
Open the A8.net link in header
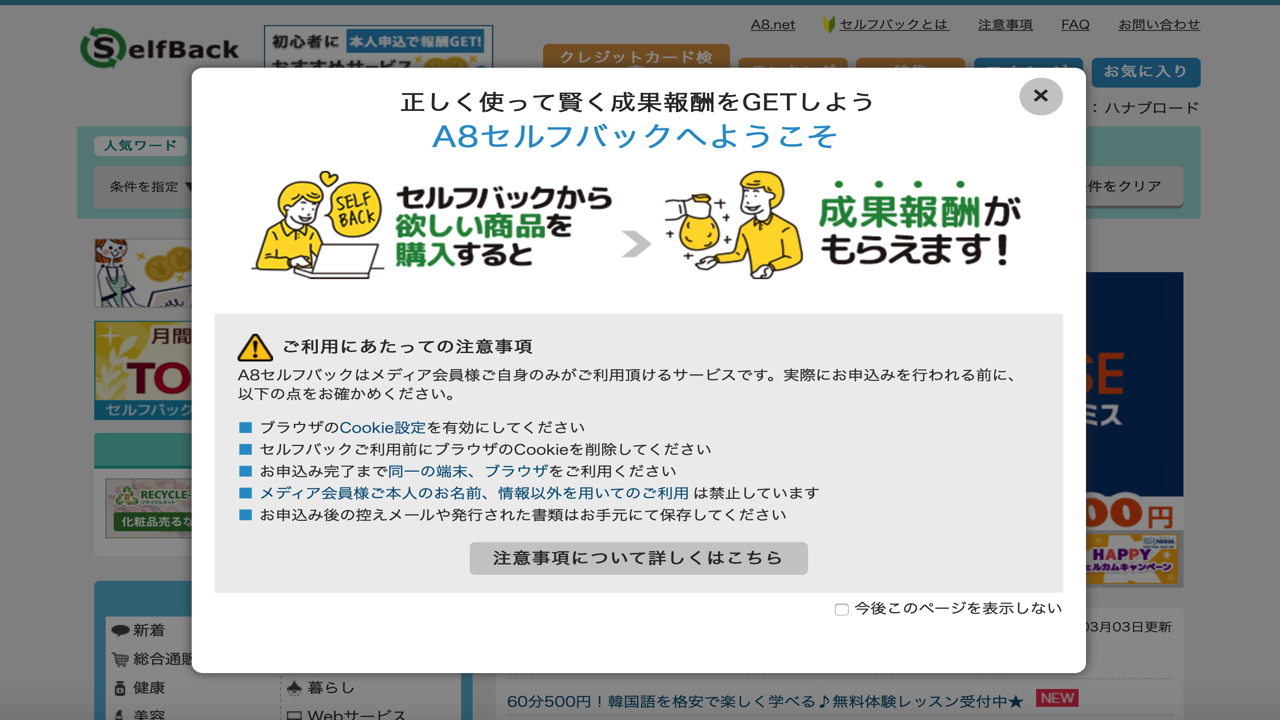(x=772, y=25)
